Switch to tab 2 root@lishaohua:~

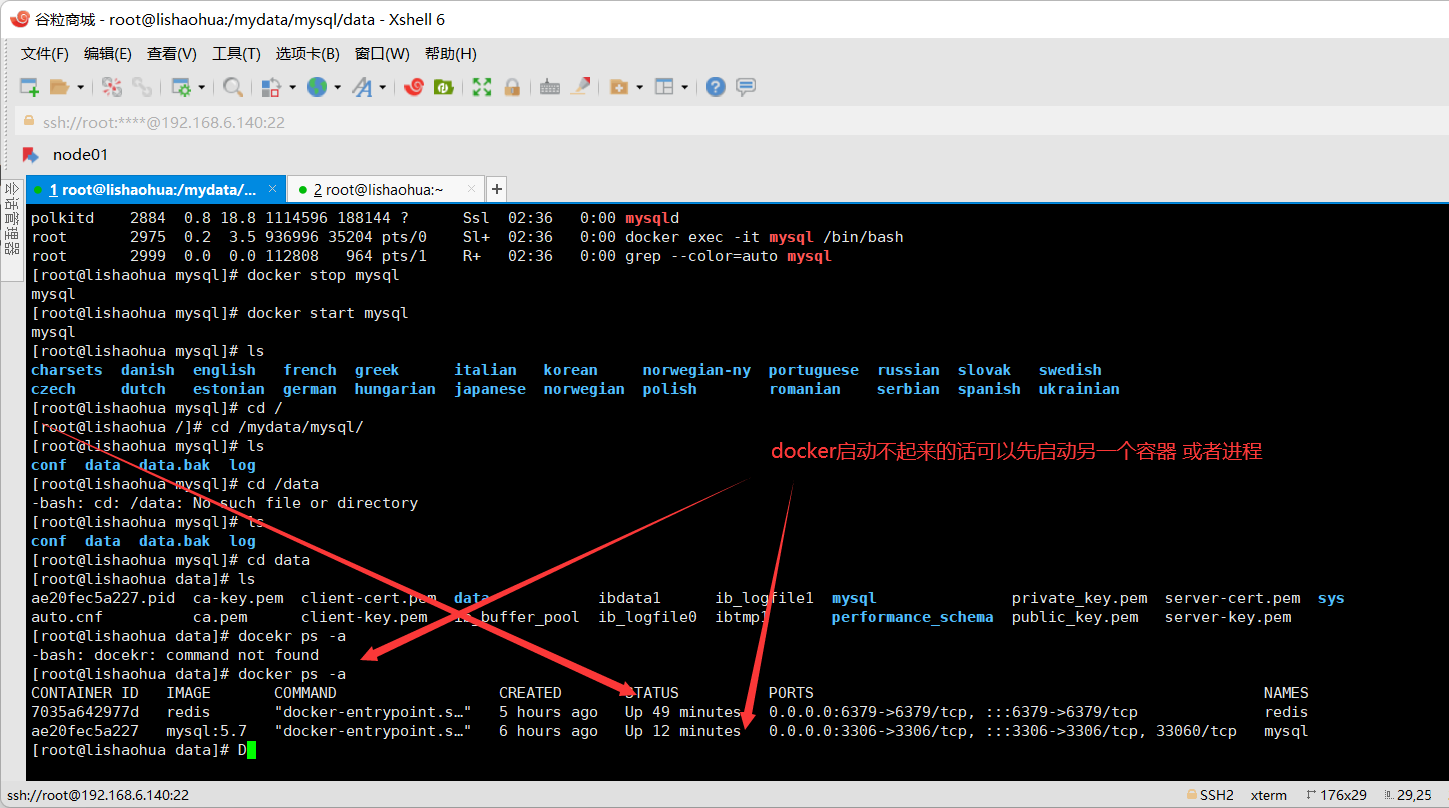(386, 189)
